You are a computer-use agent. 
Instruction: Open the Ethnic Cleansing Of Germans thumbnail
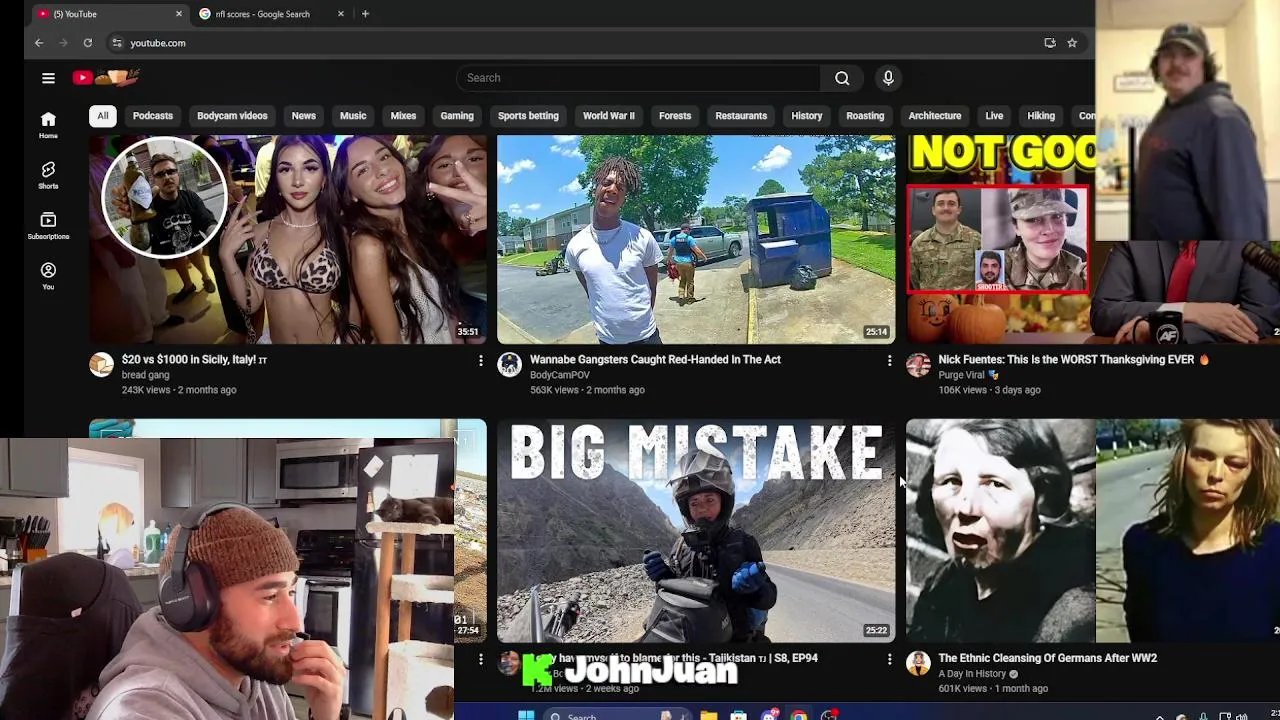[1092, 530]
